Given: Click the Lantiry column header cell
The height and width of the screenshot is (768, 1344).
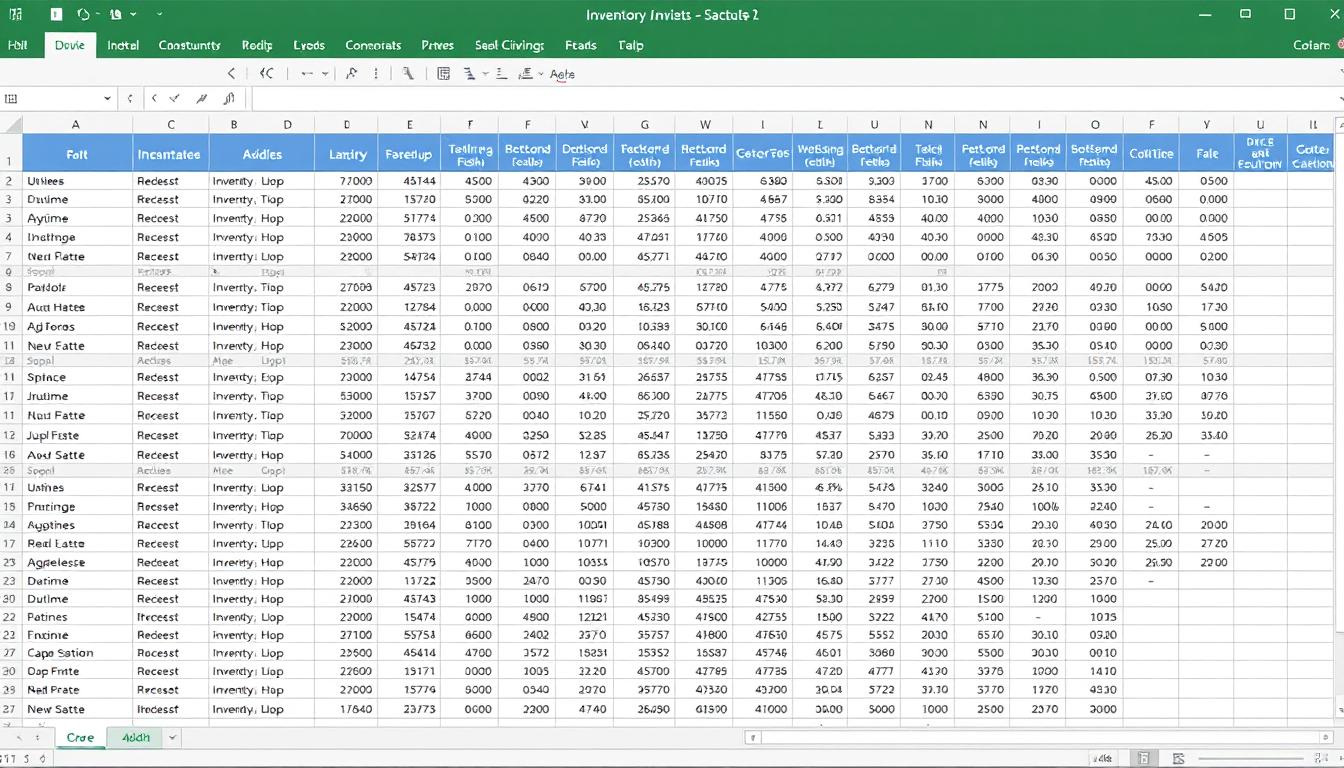Looking at the screenshot, I should [347, 154].
